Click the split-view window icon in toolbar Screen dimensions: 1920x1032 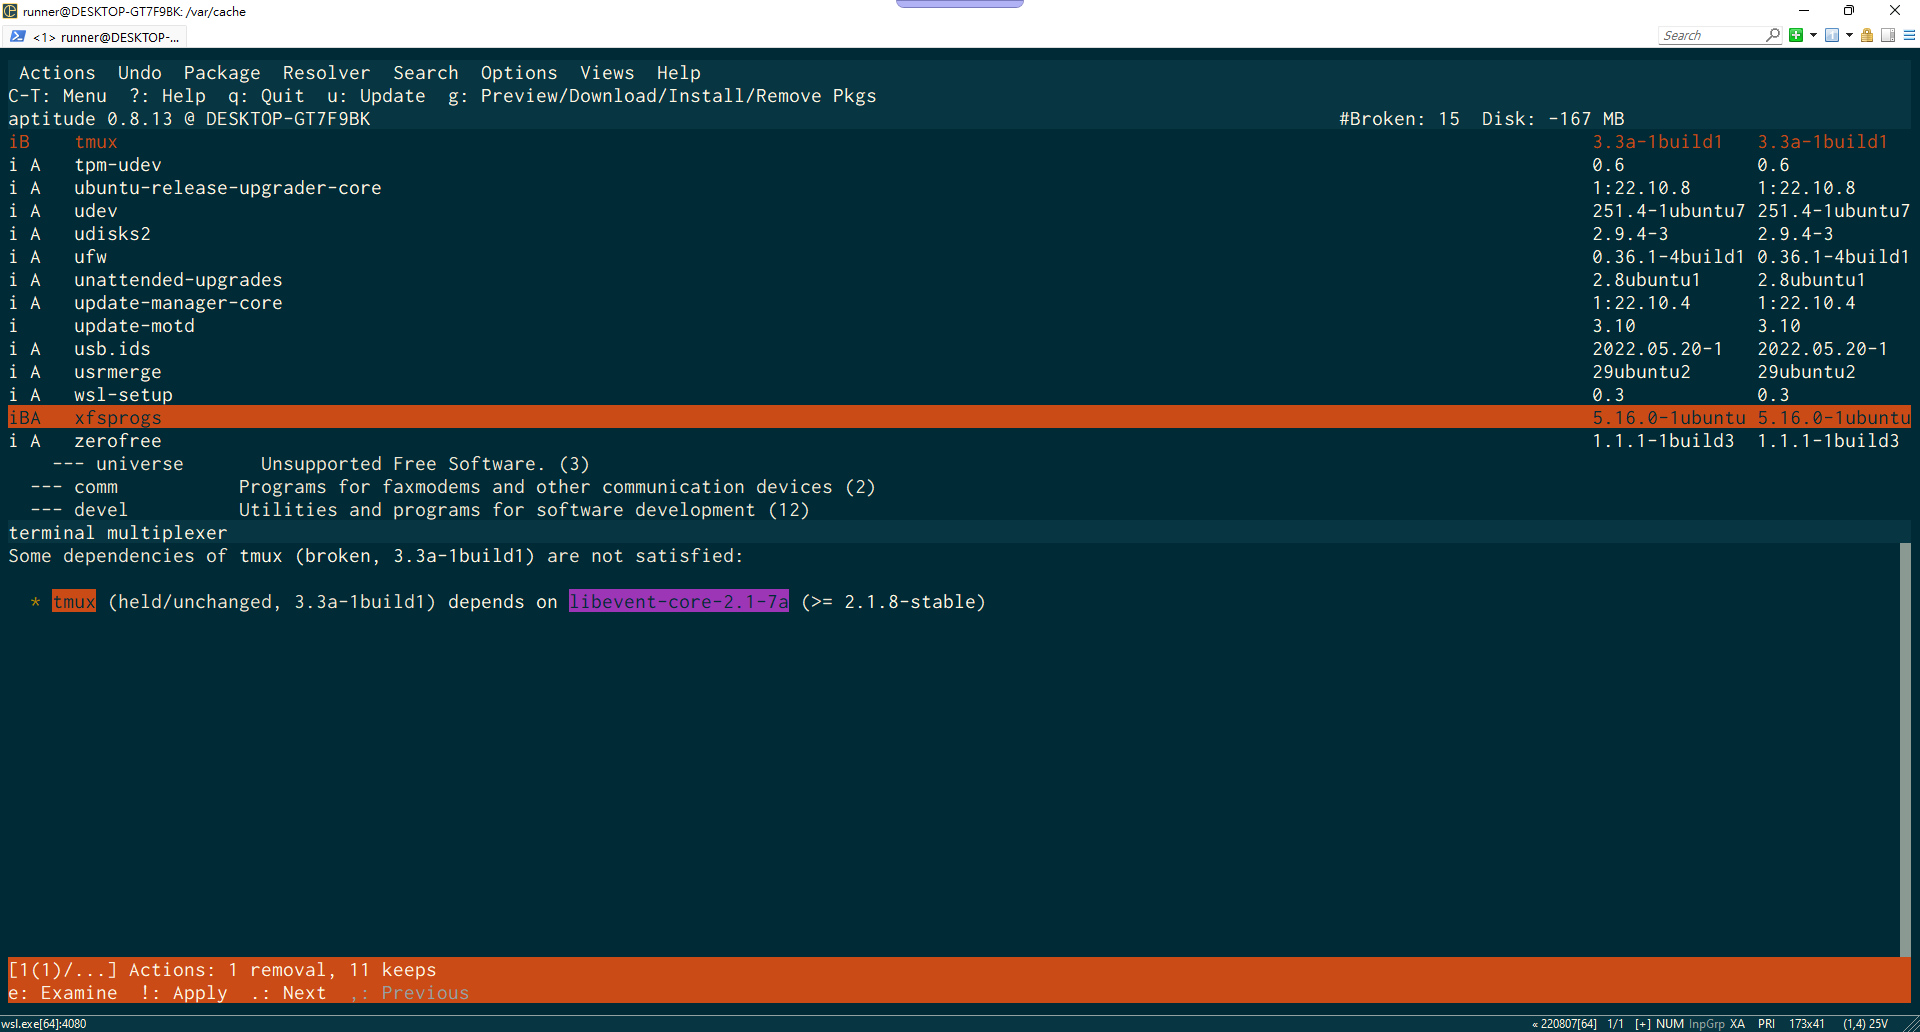point(1887,35)
